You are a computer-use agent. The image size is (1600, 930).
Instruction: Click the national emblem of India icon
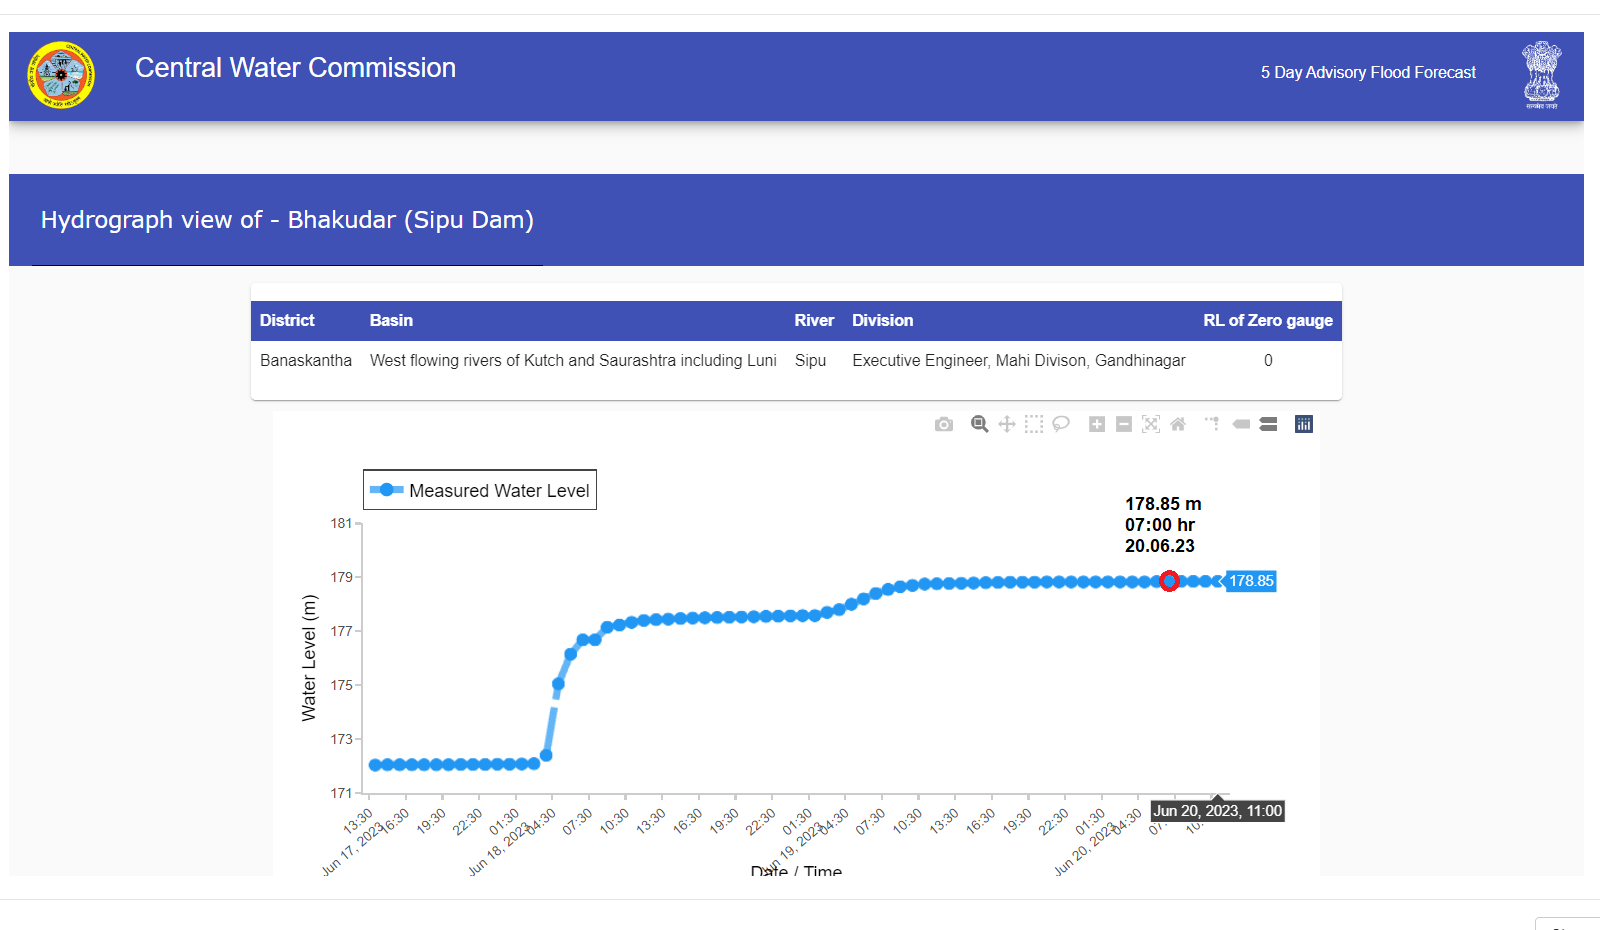(x=1541, y=74)
